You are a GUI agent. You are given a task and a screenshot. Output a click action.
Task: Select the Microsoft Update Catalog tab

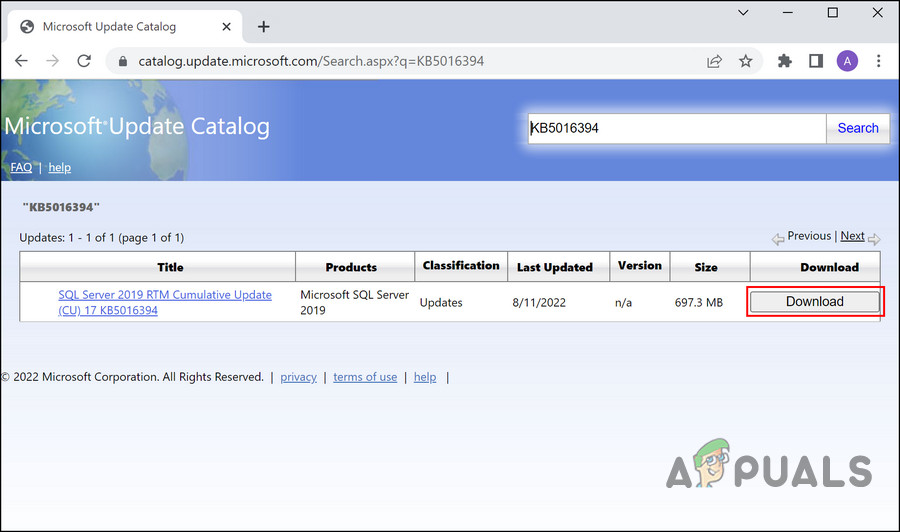pos(124,26)
